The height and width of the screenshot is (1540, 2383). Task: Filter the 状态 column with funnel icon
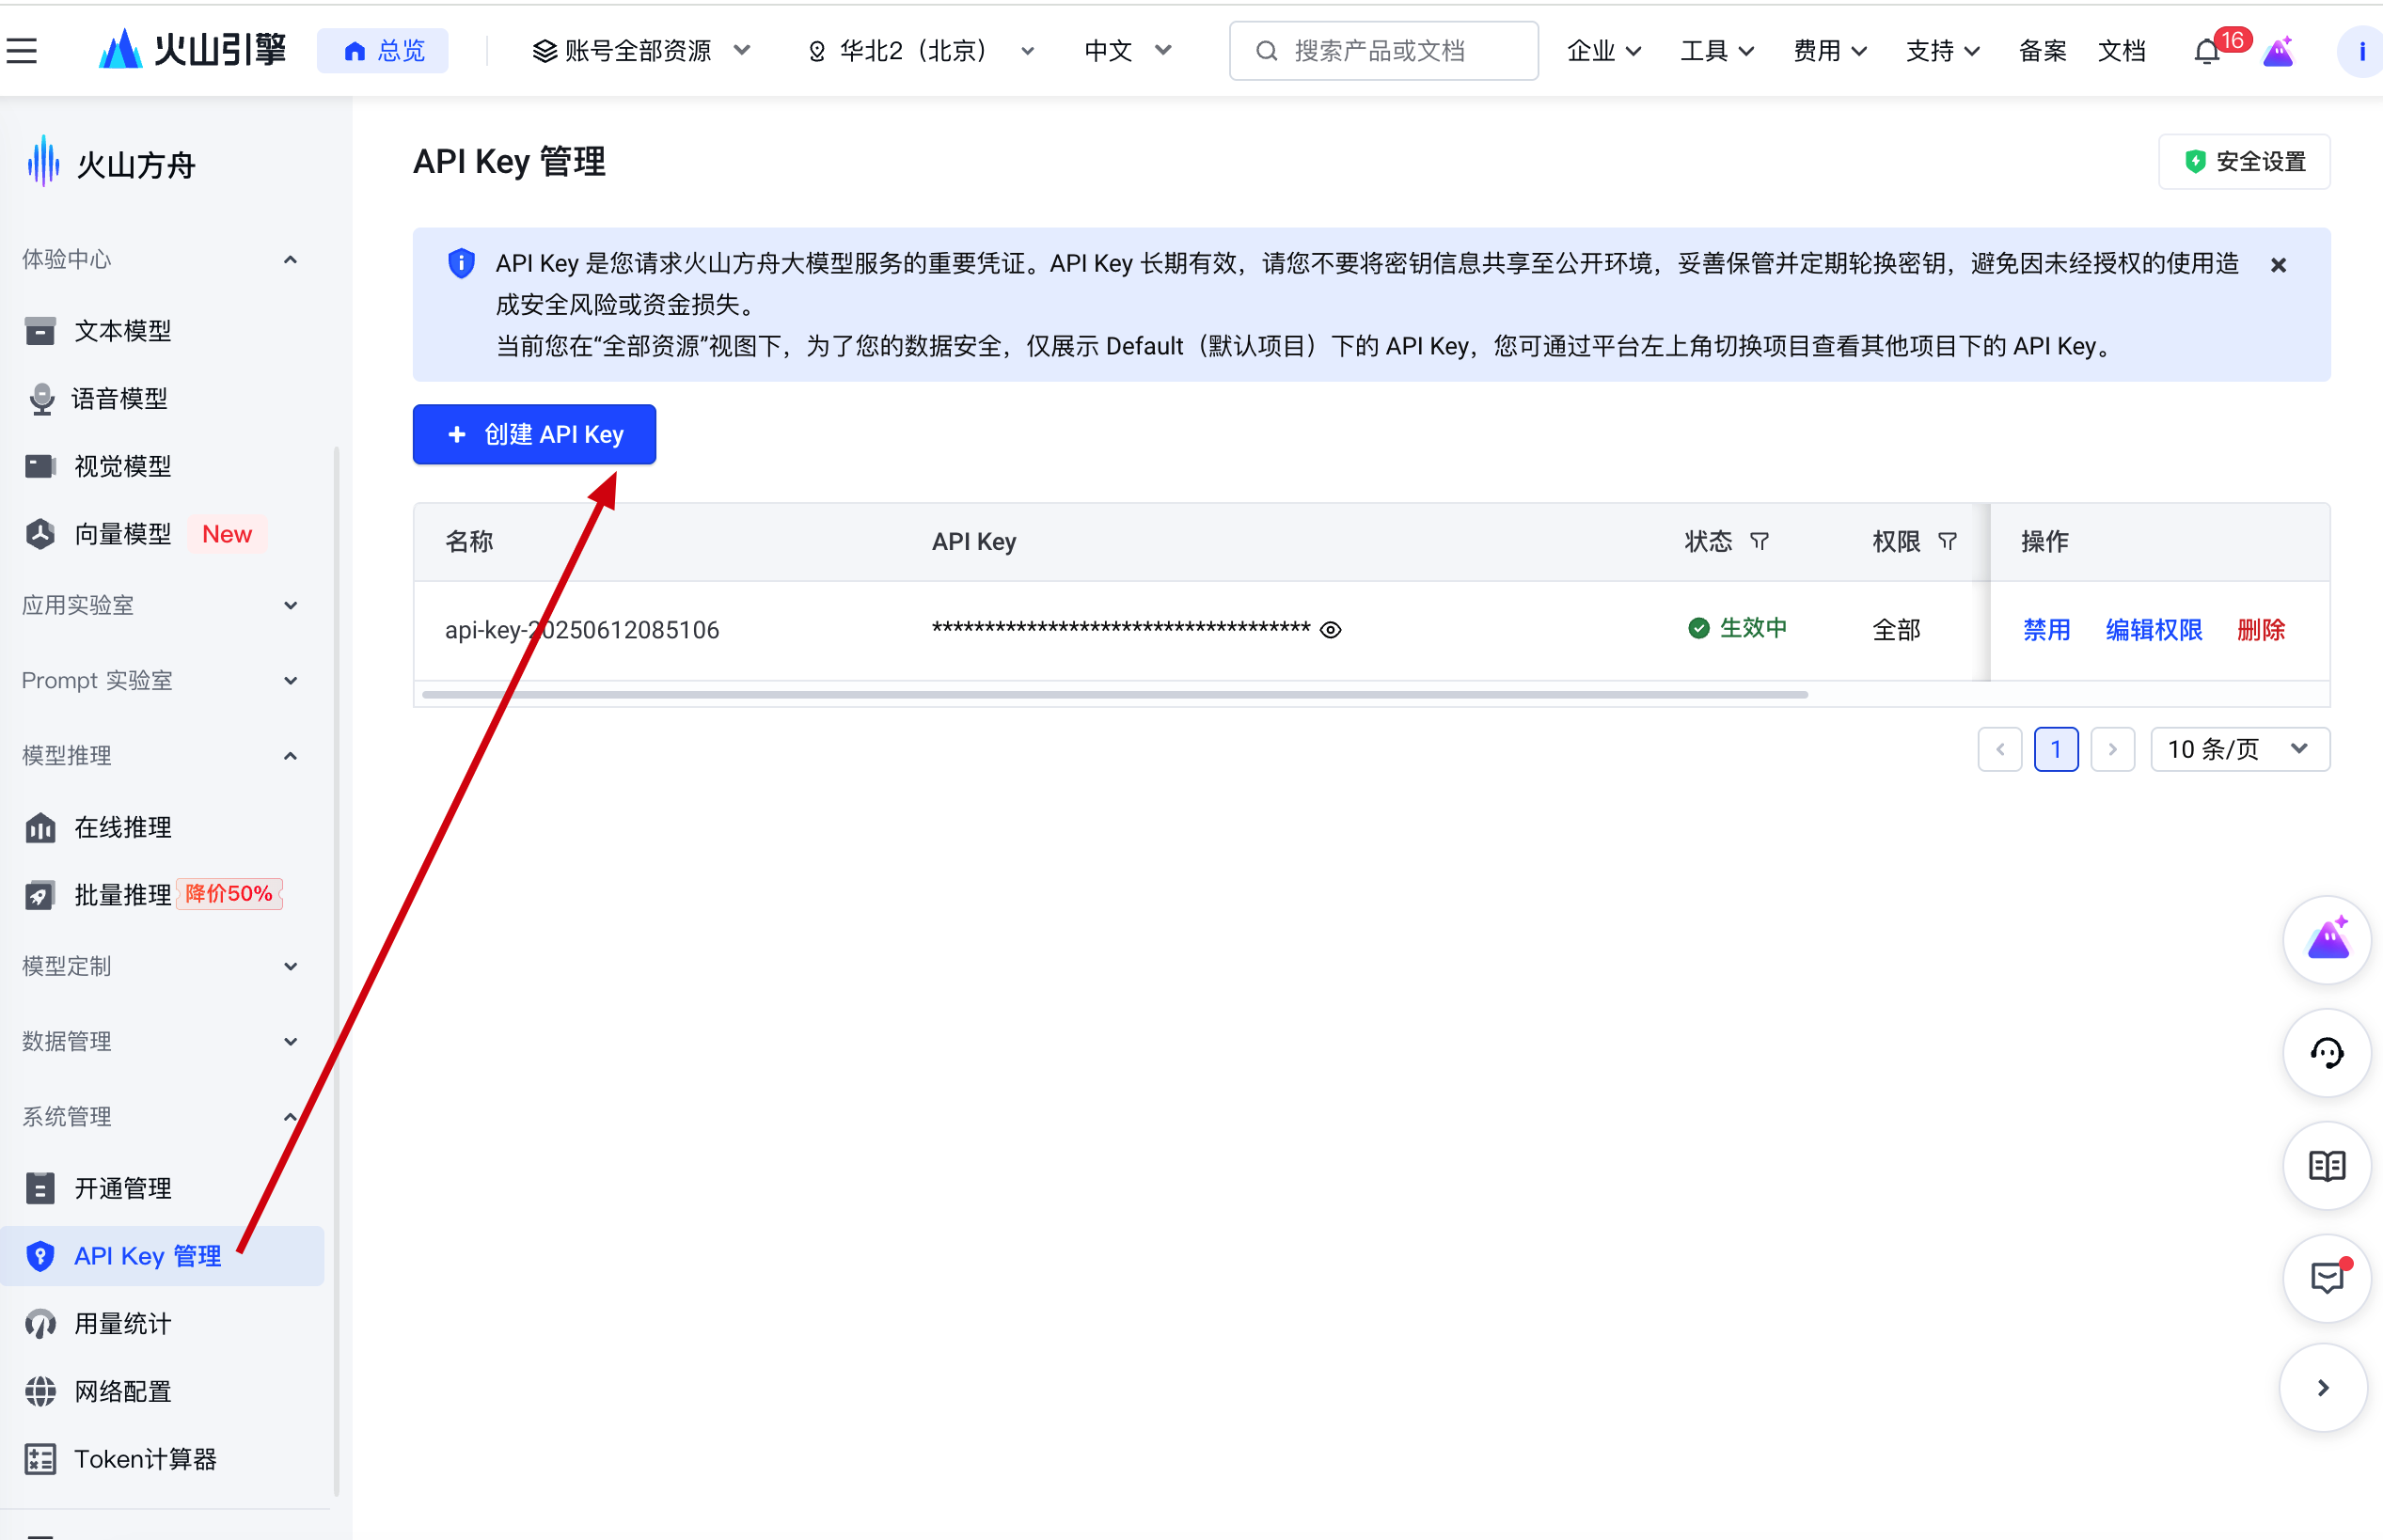tap(1759, 541)
